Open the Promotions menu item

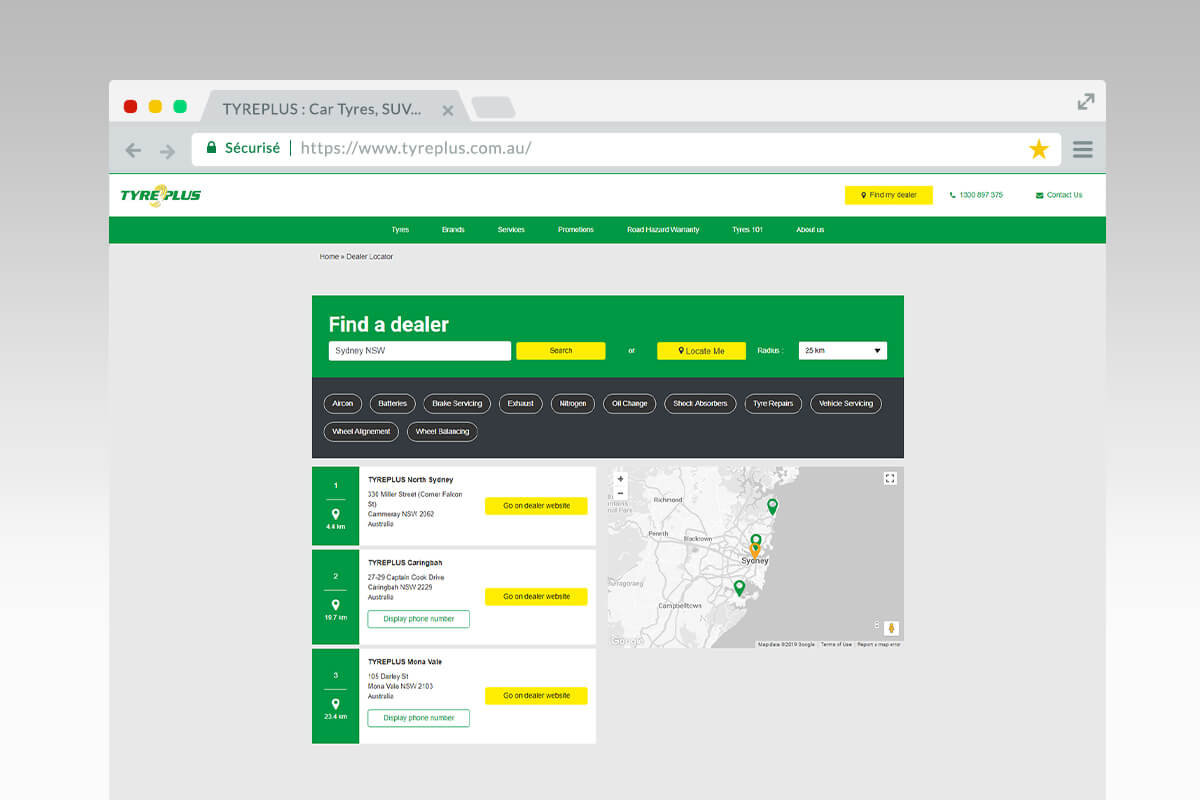(576, 230)
